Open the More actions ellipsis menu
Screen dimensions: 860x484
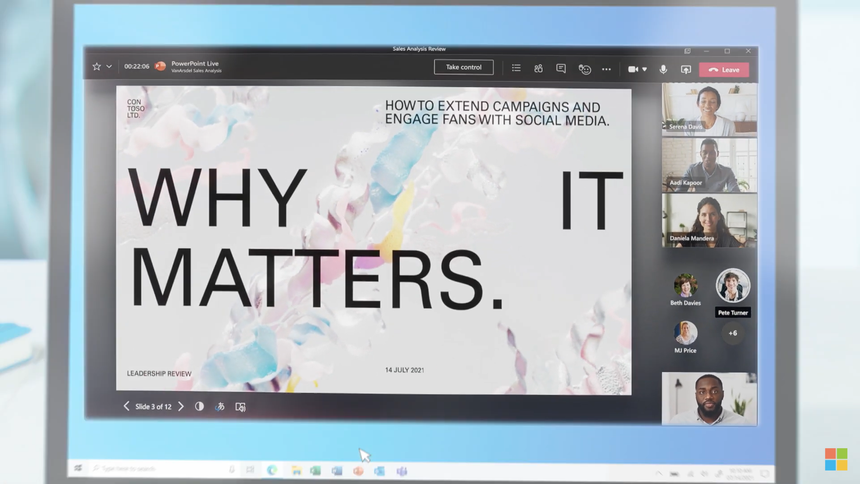click(607, 69)
